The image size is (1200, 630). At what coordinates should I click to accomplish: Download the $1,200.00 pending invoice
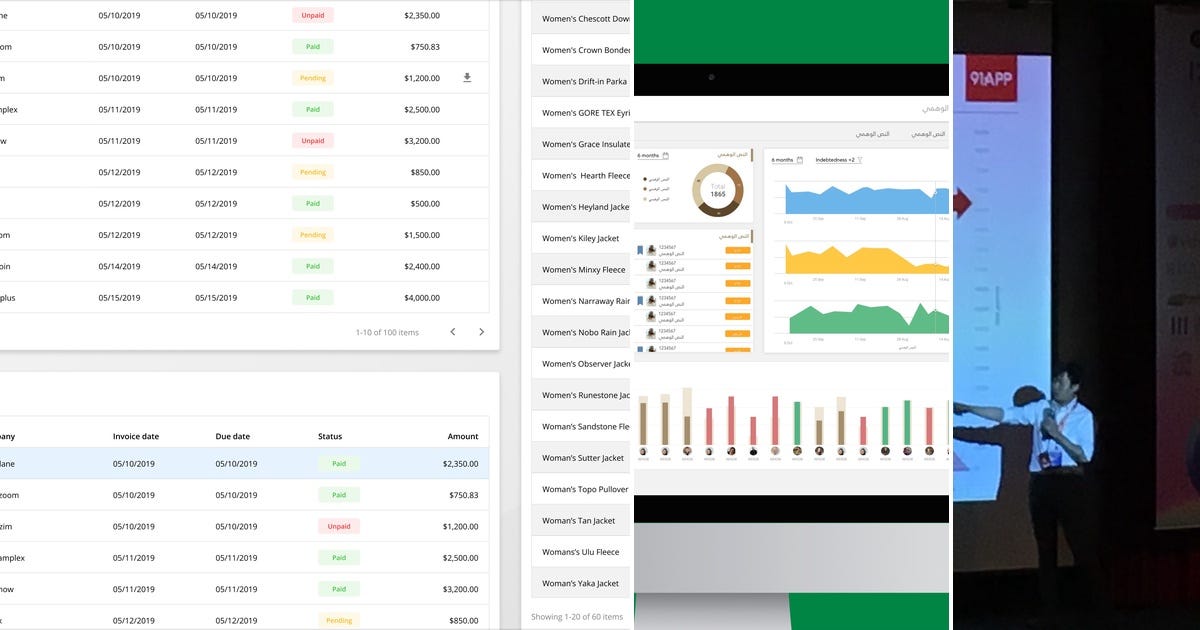467,77
